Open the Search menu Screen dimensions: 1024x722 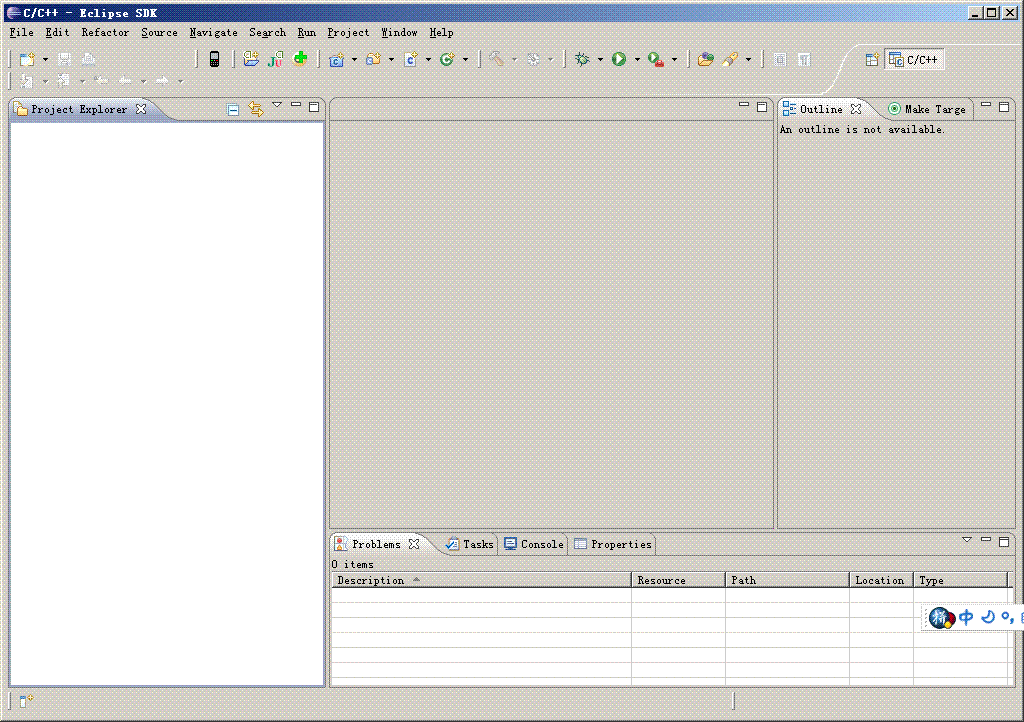coord(267,32)
